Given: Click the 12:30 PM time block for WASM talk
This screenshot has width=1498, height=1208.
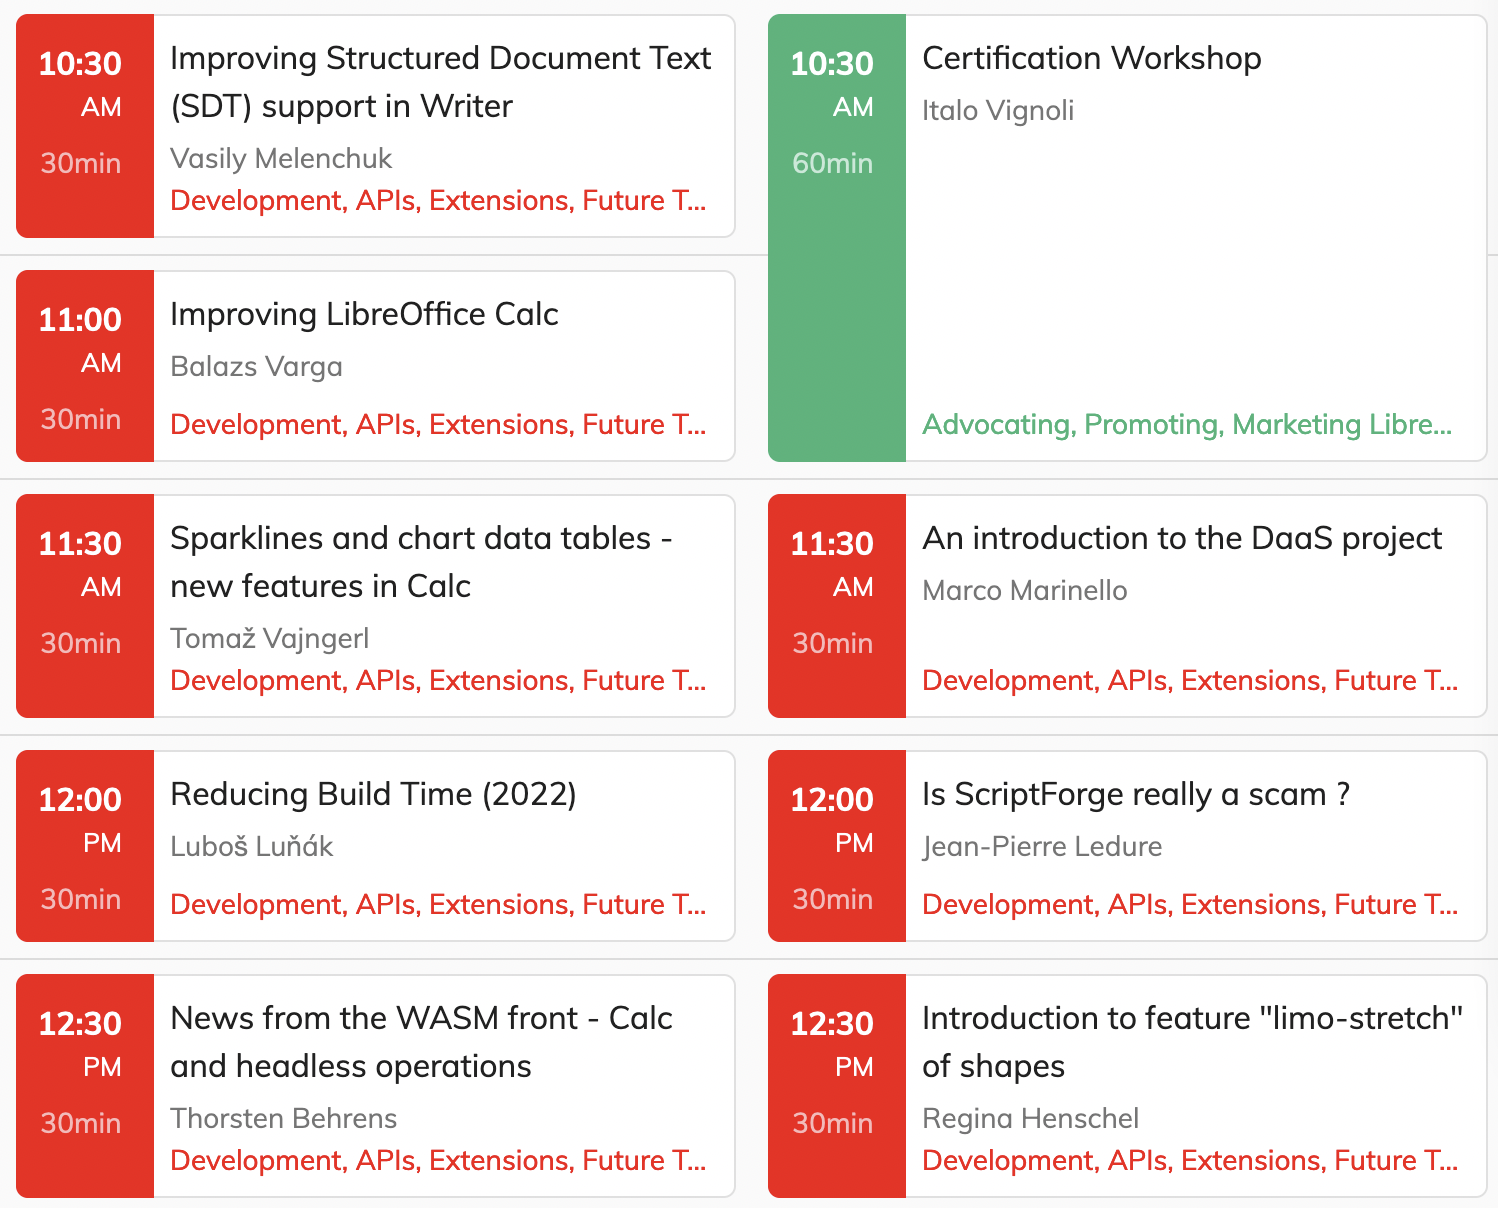Looking at the screenshot, I should click(84, 1086).
